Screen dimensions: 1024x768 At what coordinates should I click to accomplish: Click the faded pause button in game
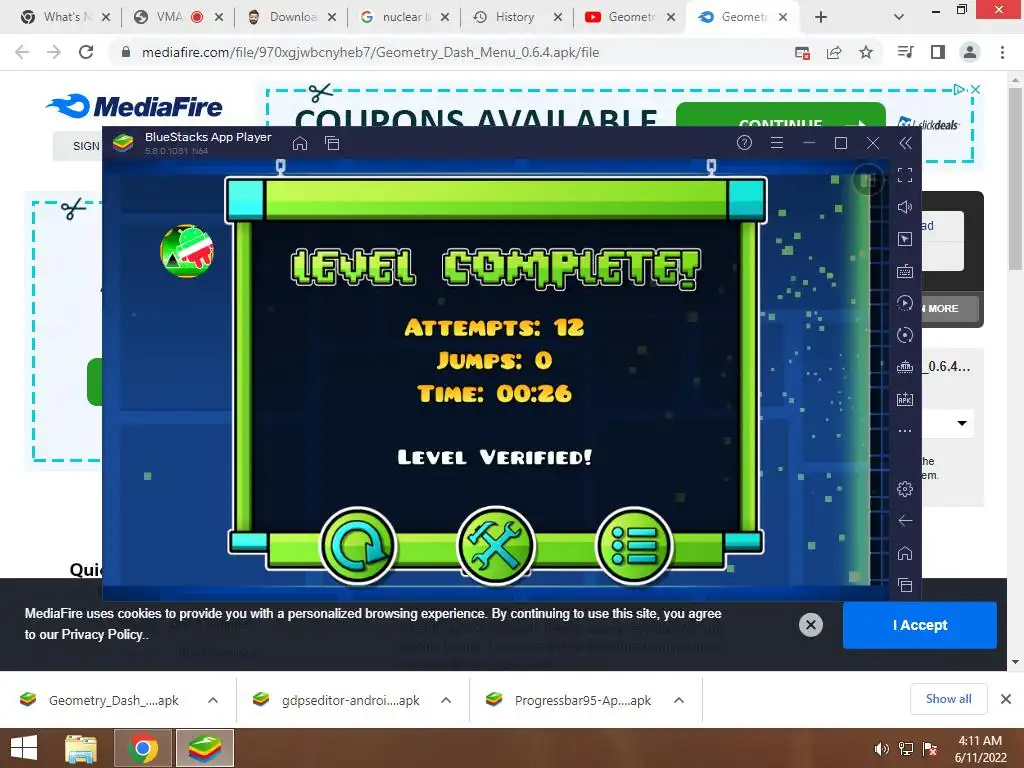868,180
